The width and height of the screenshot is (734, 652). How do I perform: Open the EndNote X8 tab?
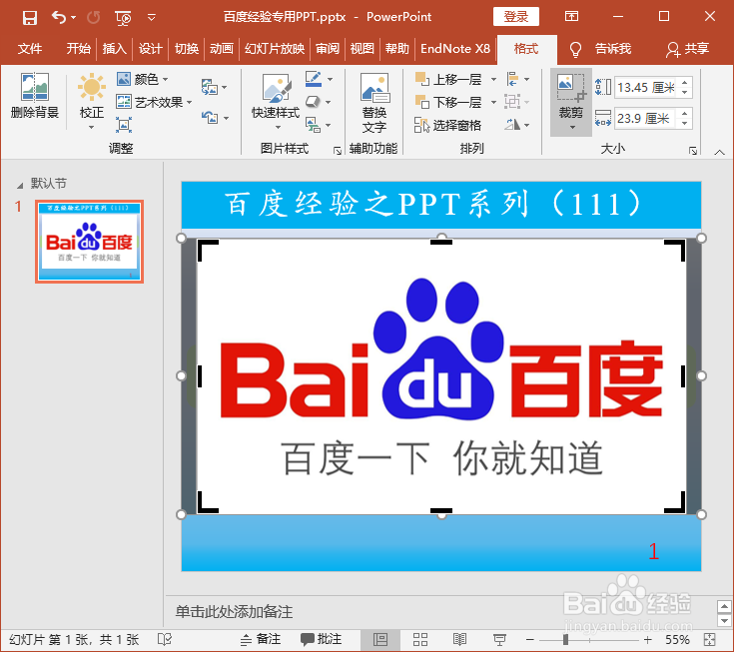(x=455, y=48)
